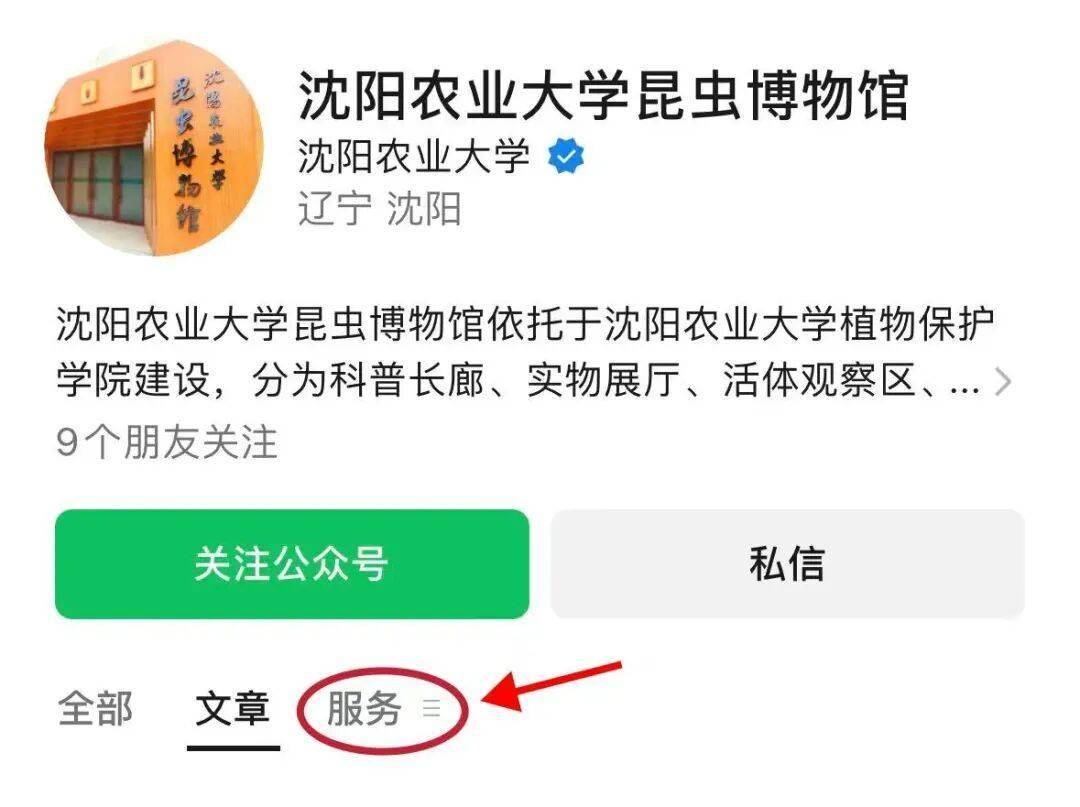This screenshot has width=1080, height=807.
Task: Switch to the circled 服务 tab
Action: click(x=364, y=709)
